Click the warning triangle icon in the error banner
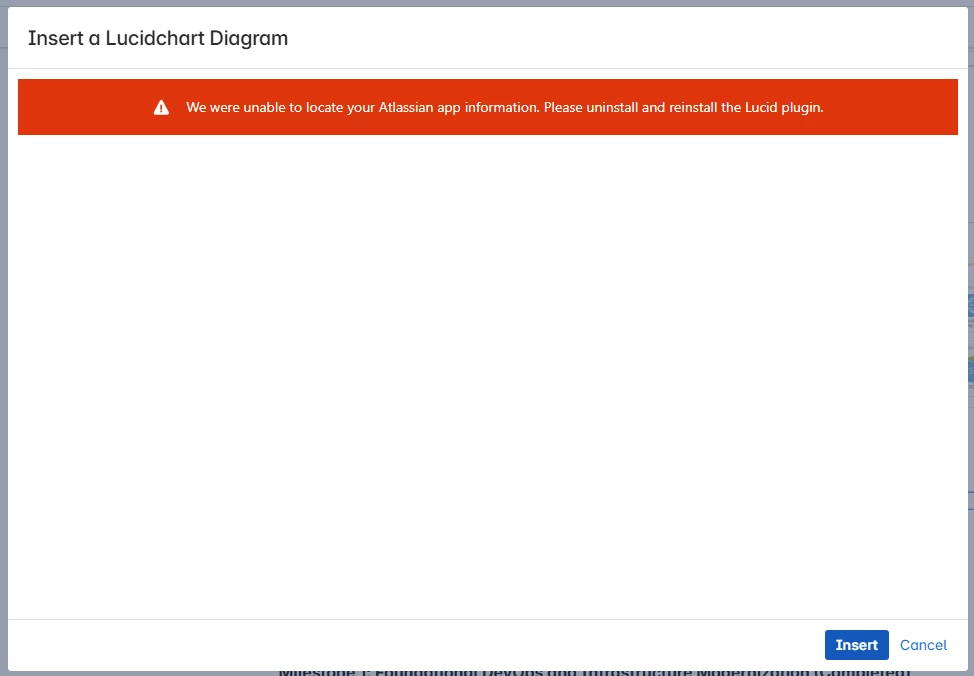This screenshot has height=676, width=974. 162,107
